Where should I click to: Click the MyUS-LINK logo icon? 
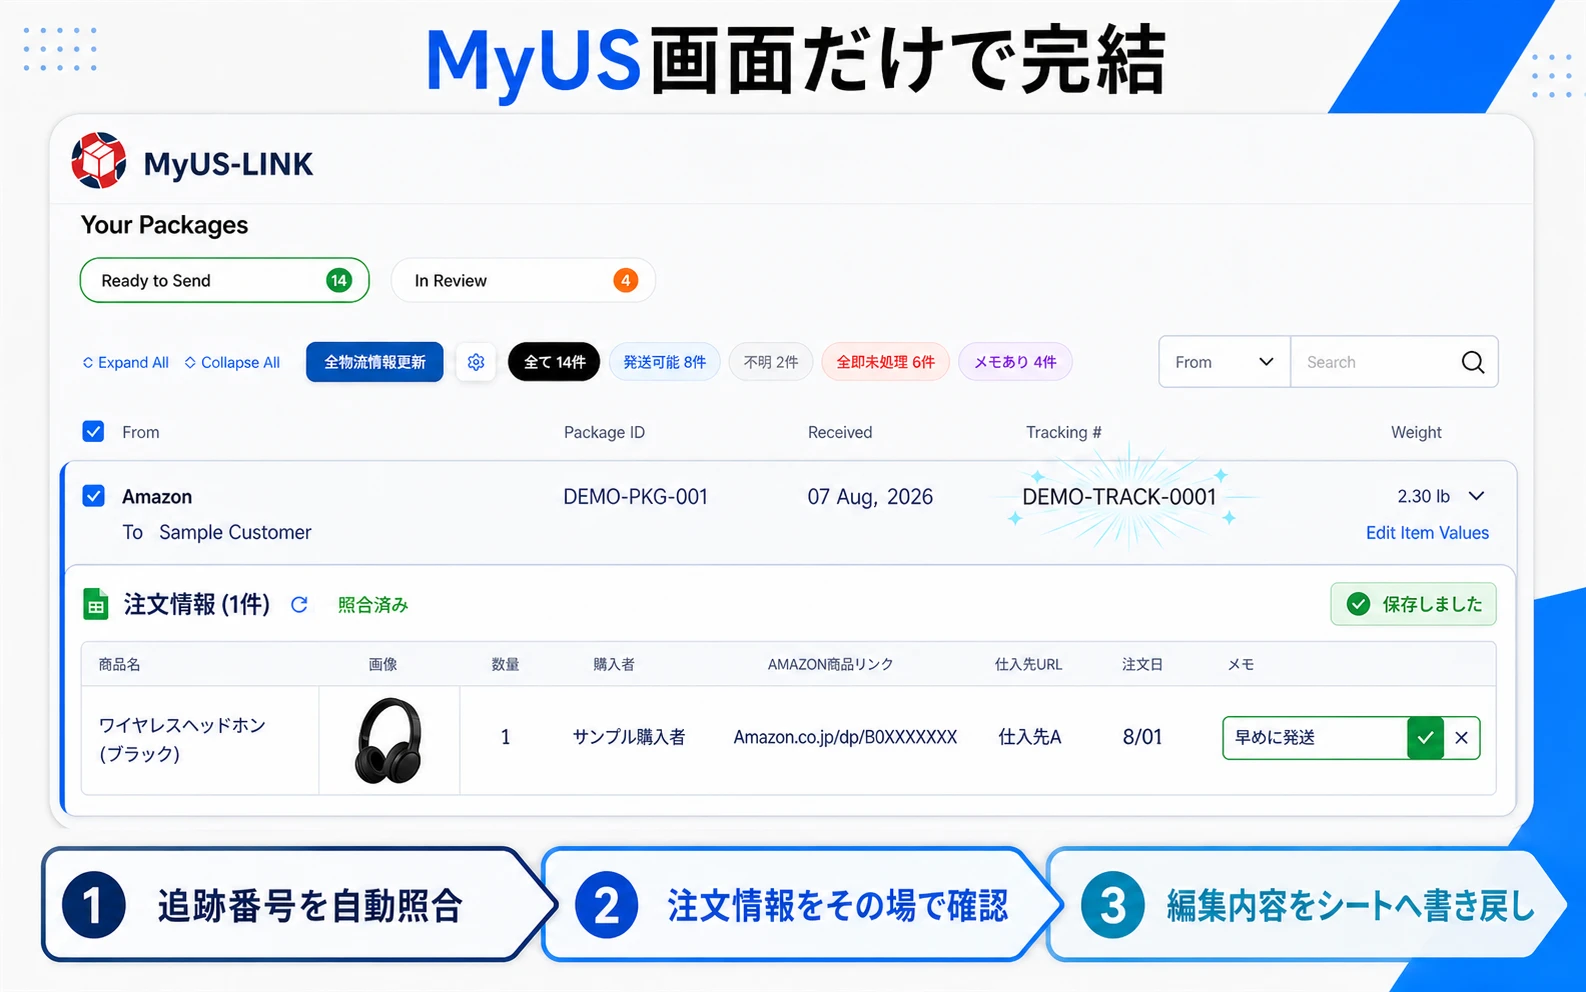tap(98, 161)
